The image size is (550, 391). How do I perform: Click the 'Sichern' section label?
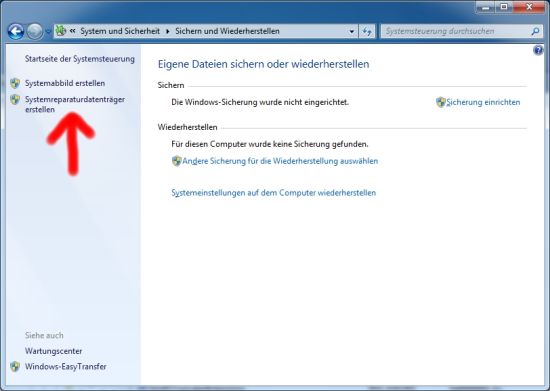[171, 85]
